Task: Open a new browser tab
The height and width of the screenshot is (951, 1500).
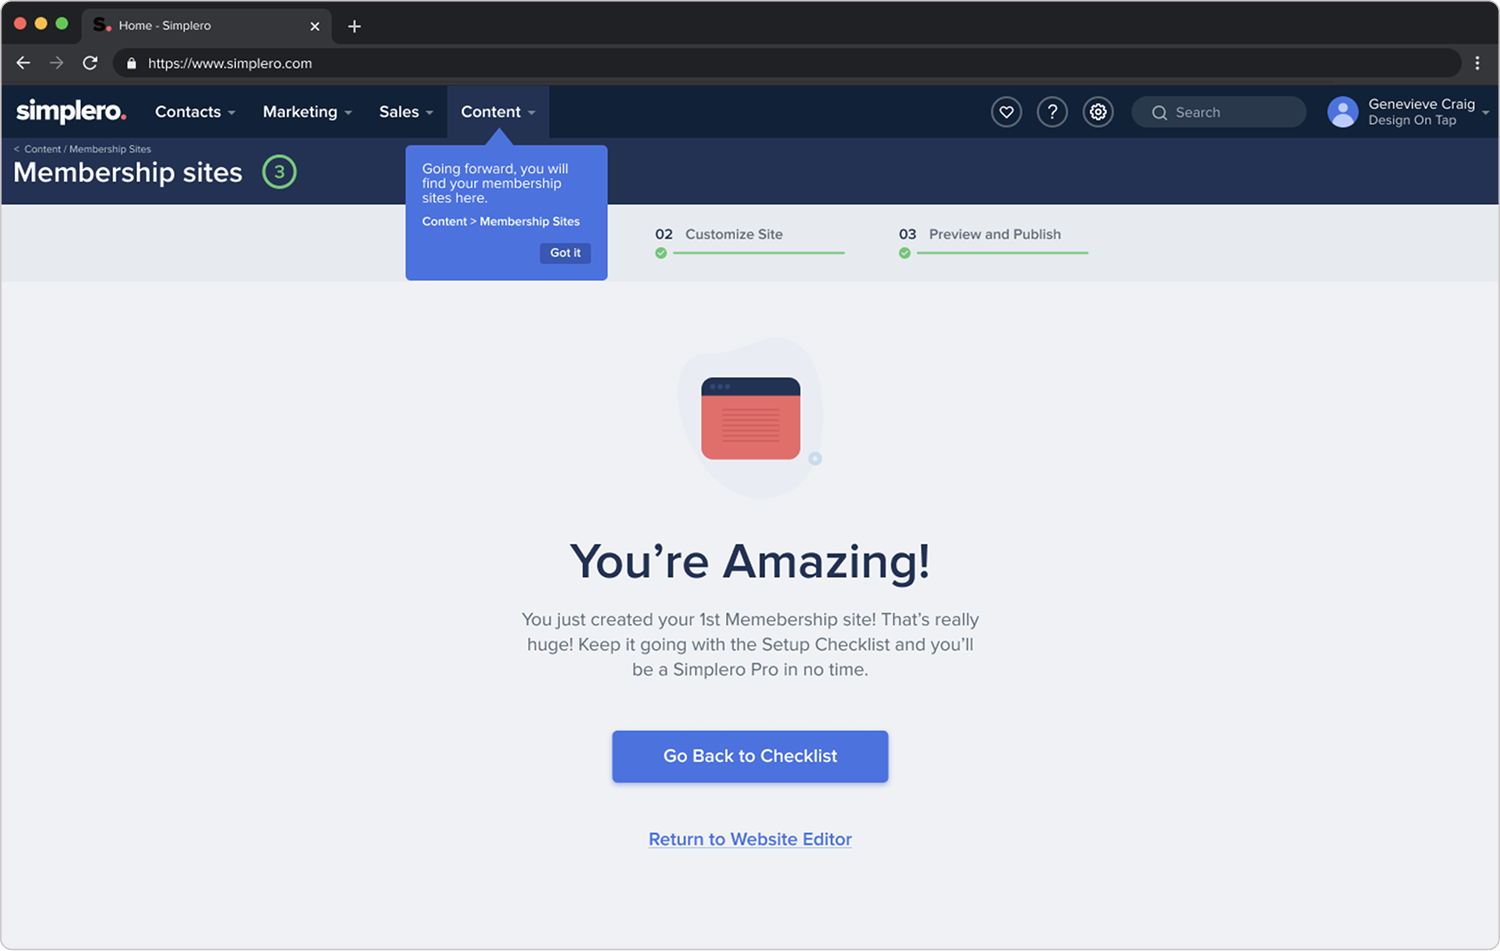Action: tap(354, 26)
